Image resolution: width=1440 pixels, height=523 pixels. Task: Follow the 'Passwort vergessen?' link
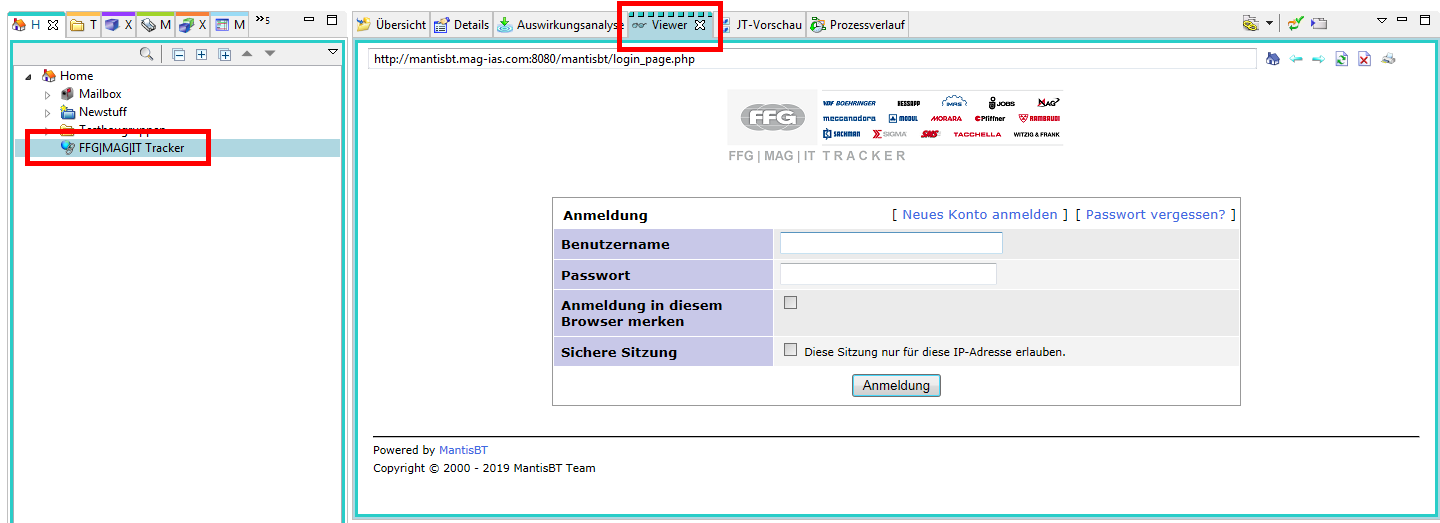point(1155,215)
